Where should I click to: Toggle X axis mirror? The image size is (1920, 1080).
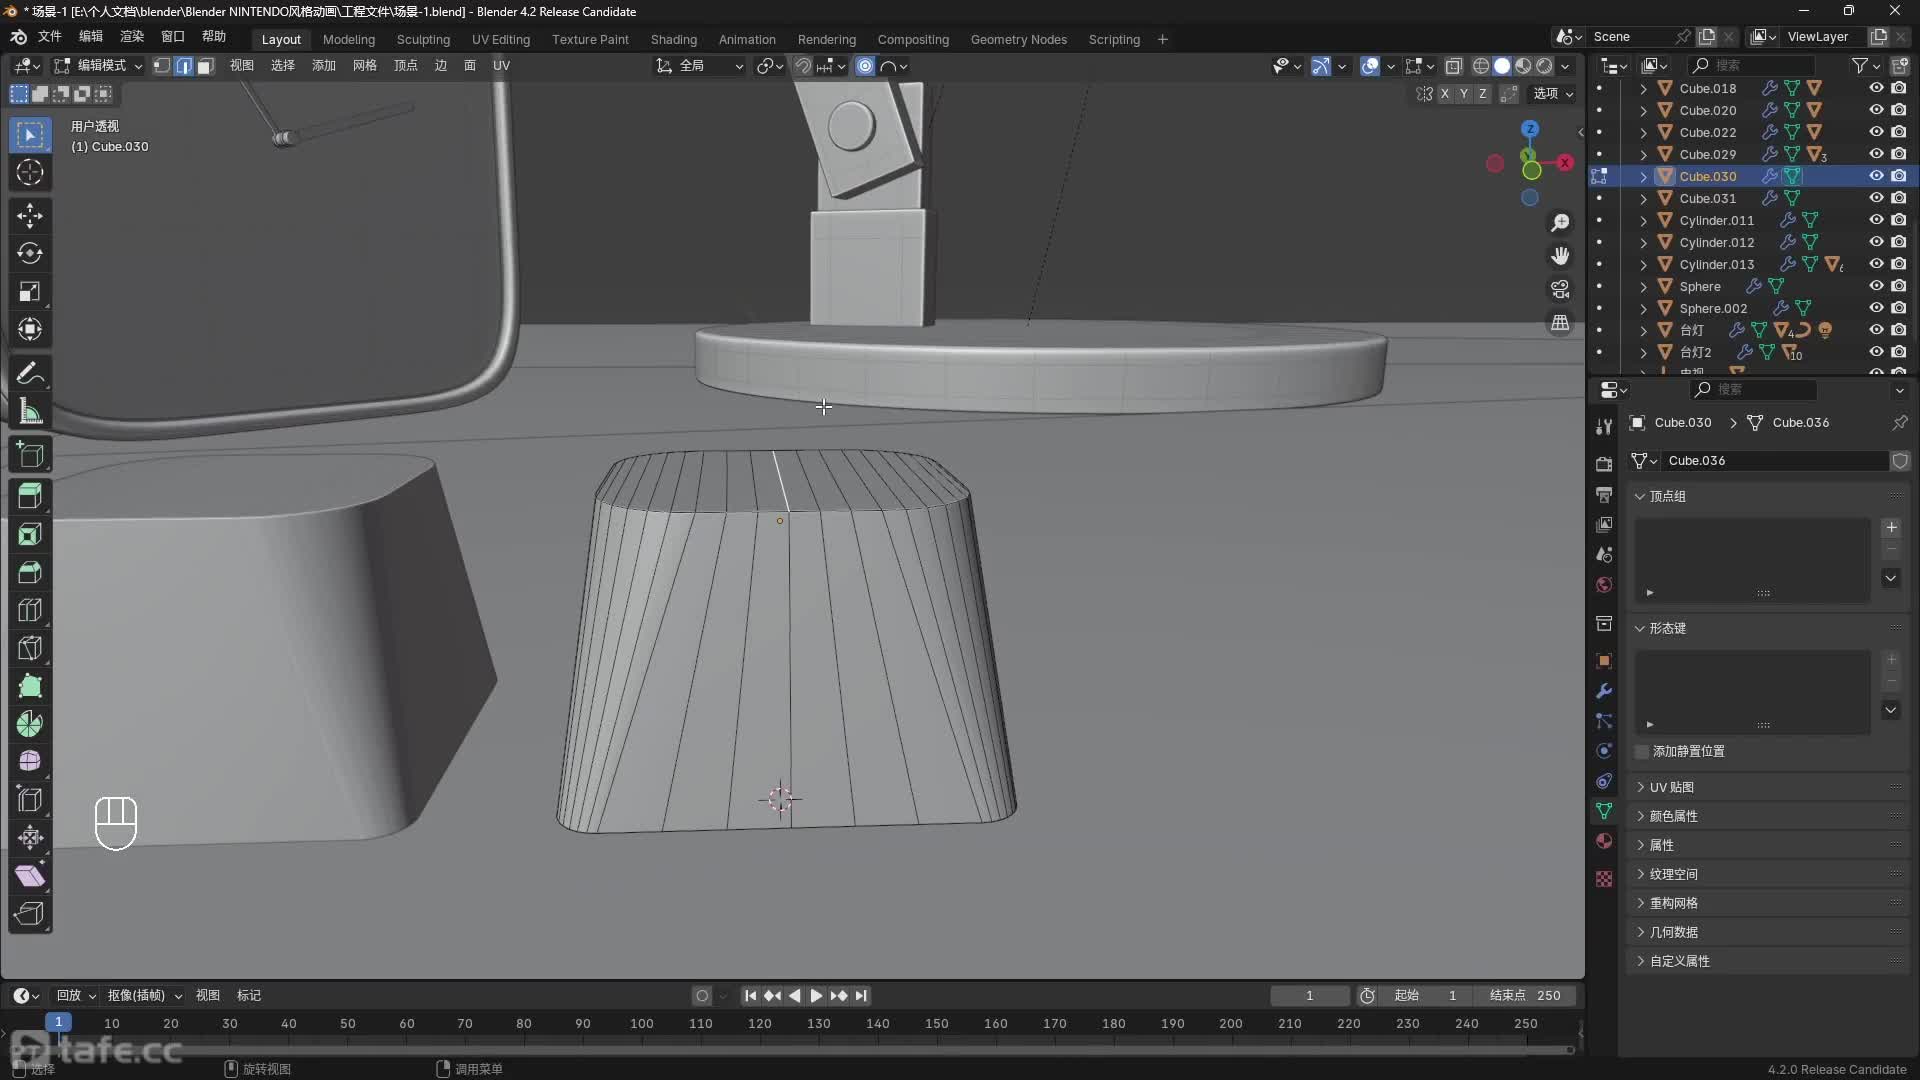click(x=1445, y=94)
